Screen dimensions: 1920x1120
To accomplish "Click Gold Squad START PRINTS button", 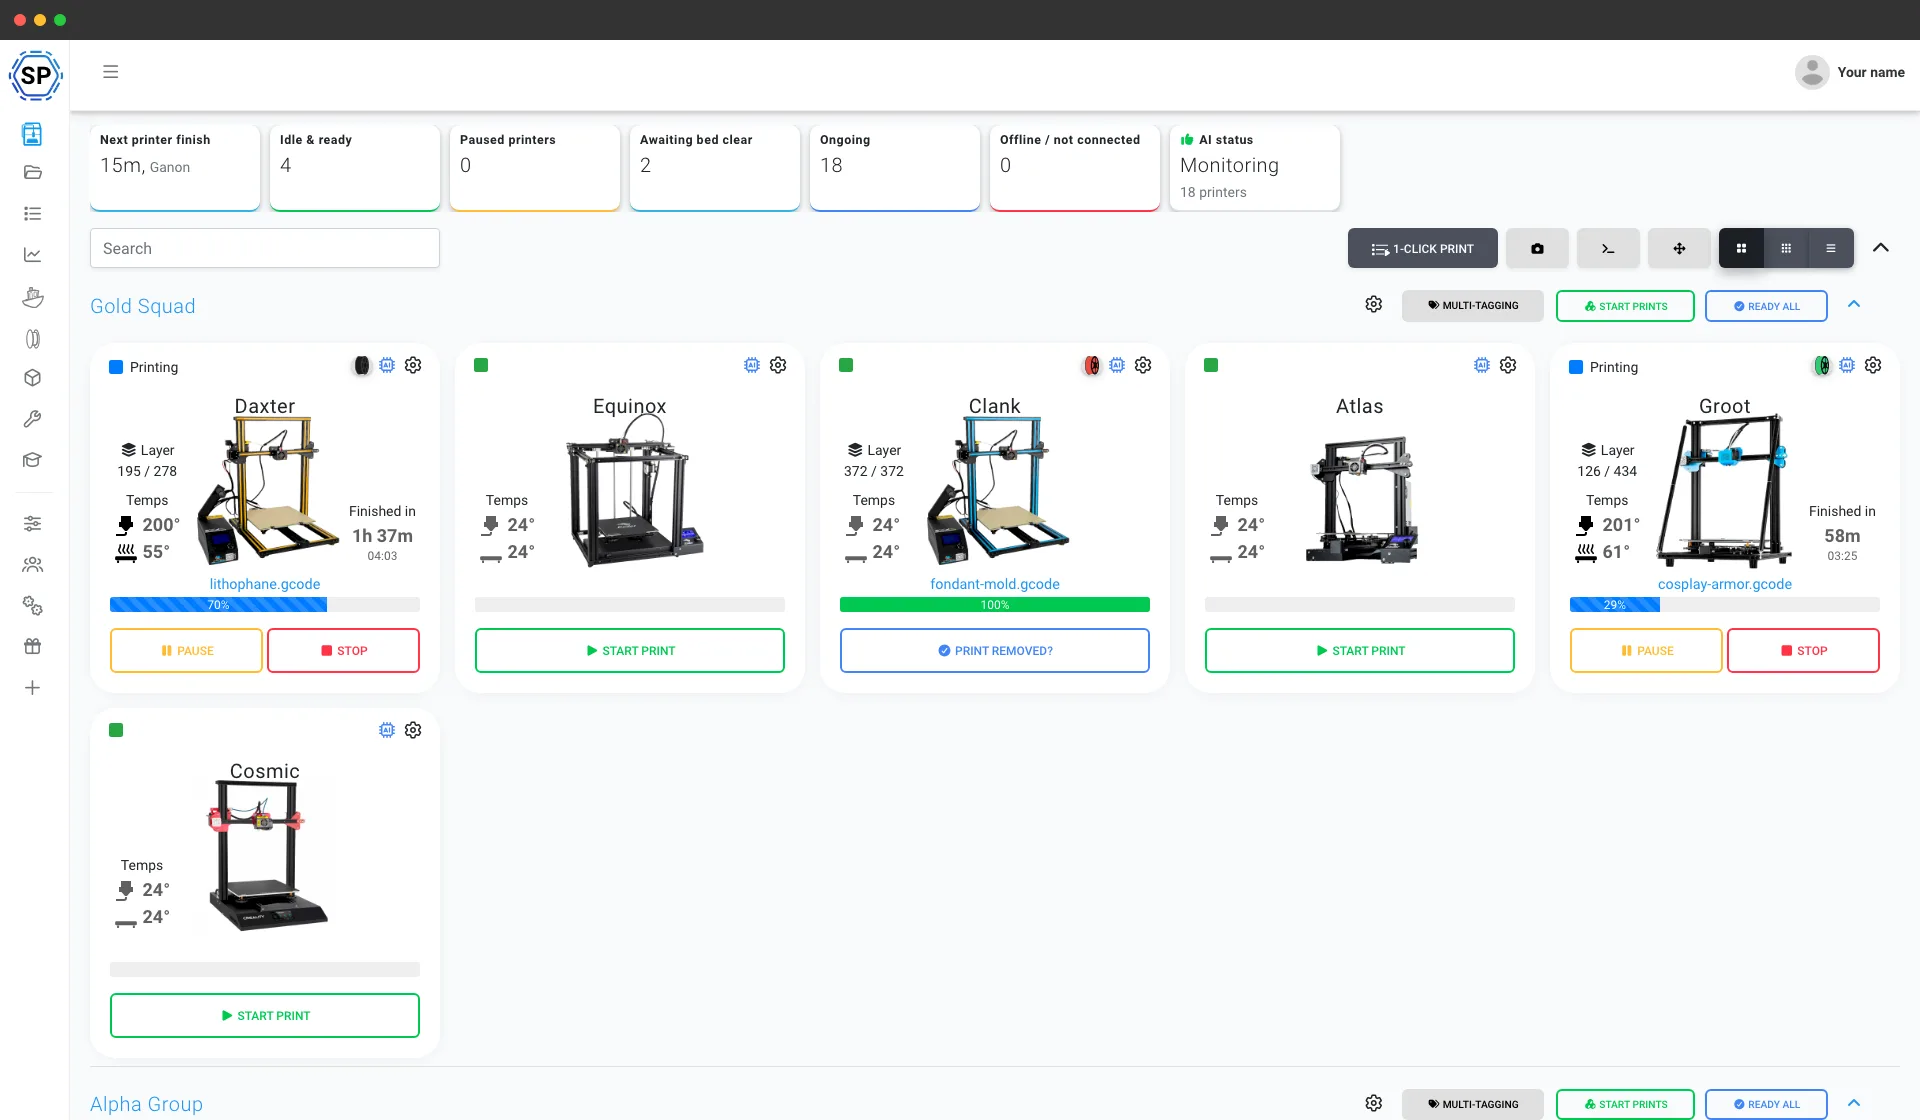I will (1625, 306).
